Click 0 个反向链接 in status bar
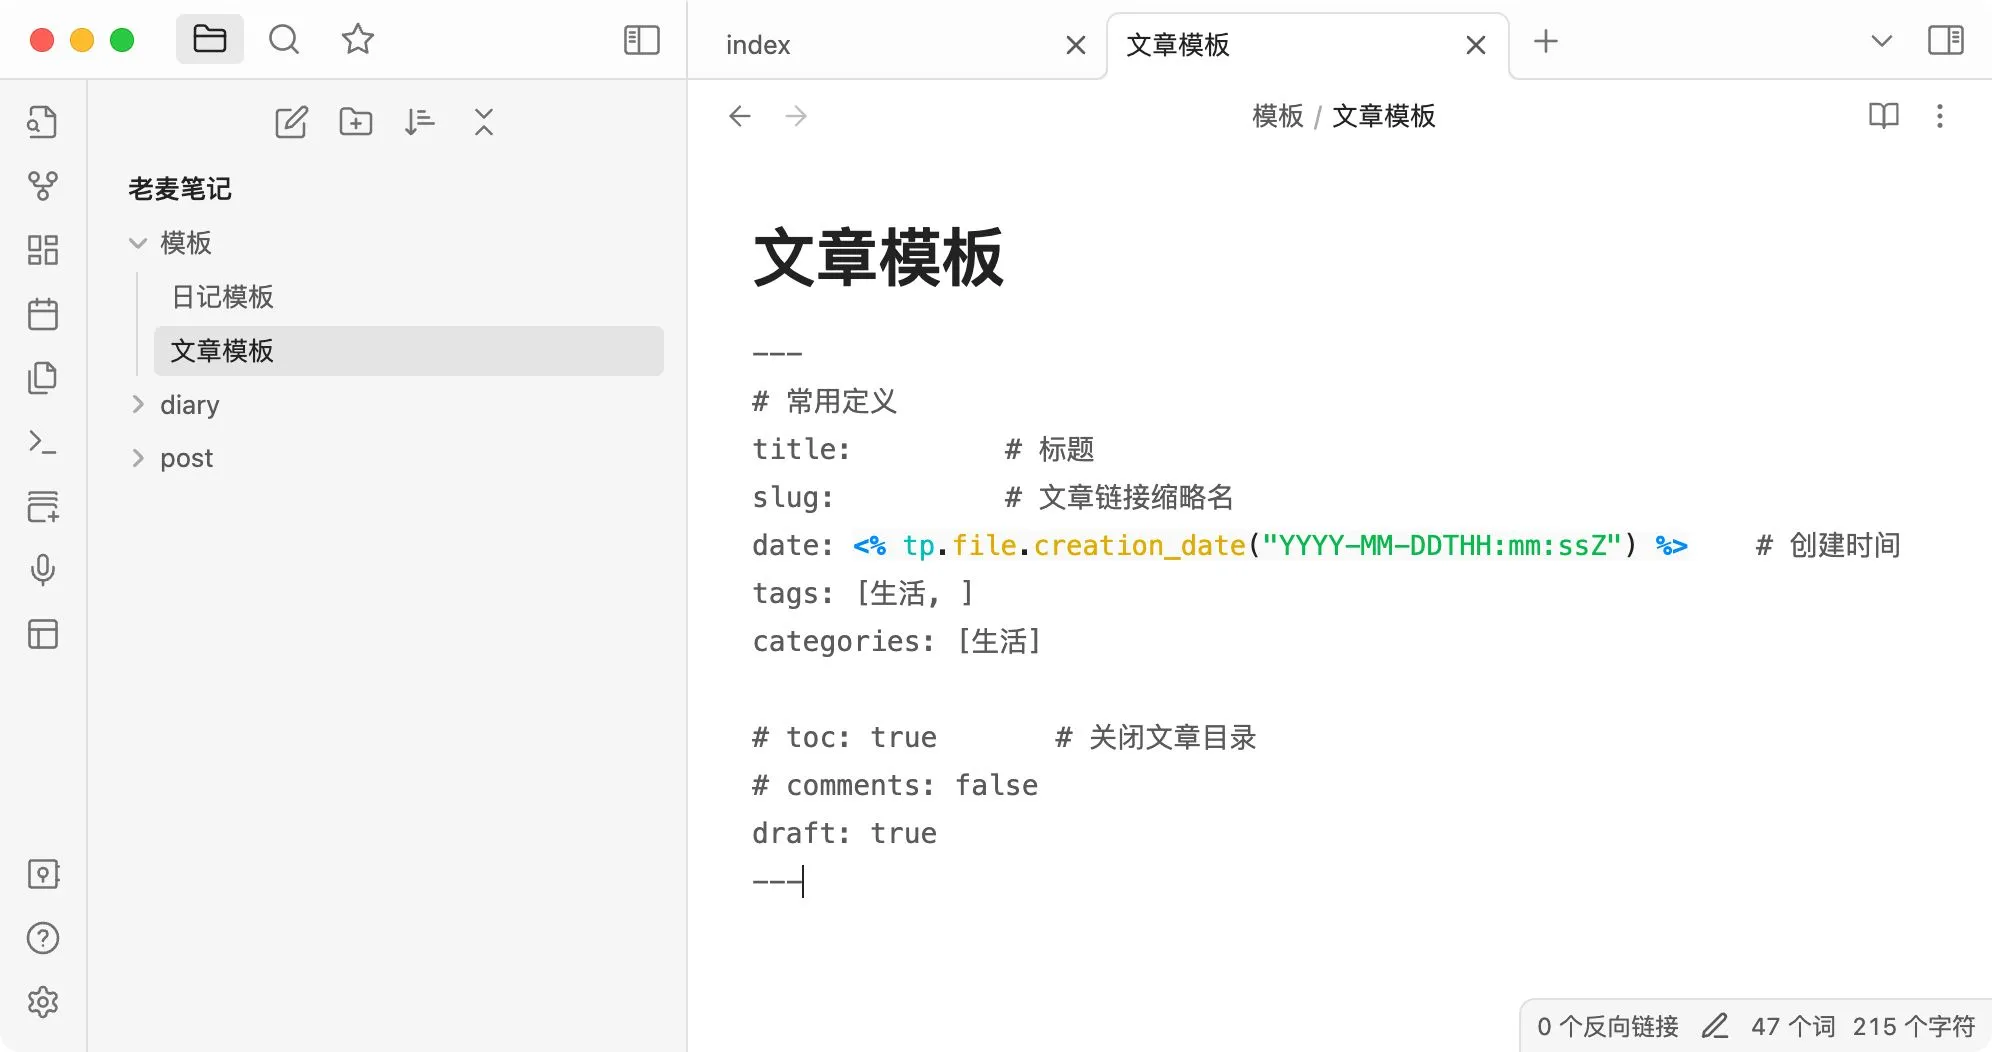 (1608, 1027)
